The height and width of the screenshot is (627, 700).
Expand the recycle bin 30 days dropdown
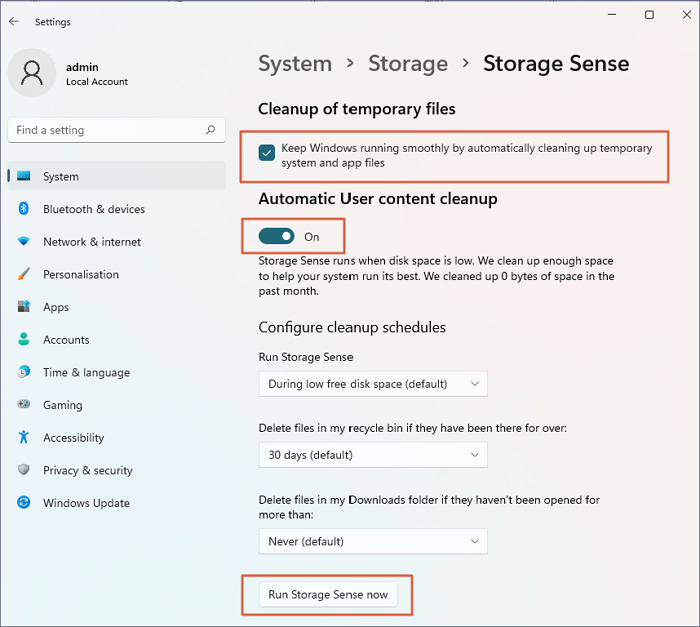click(x=373, y=455)
